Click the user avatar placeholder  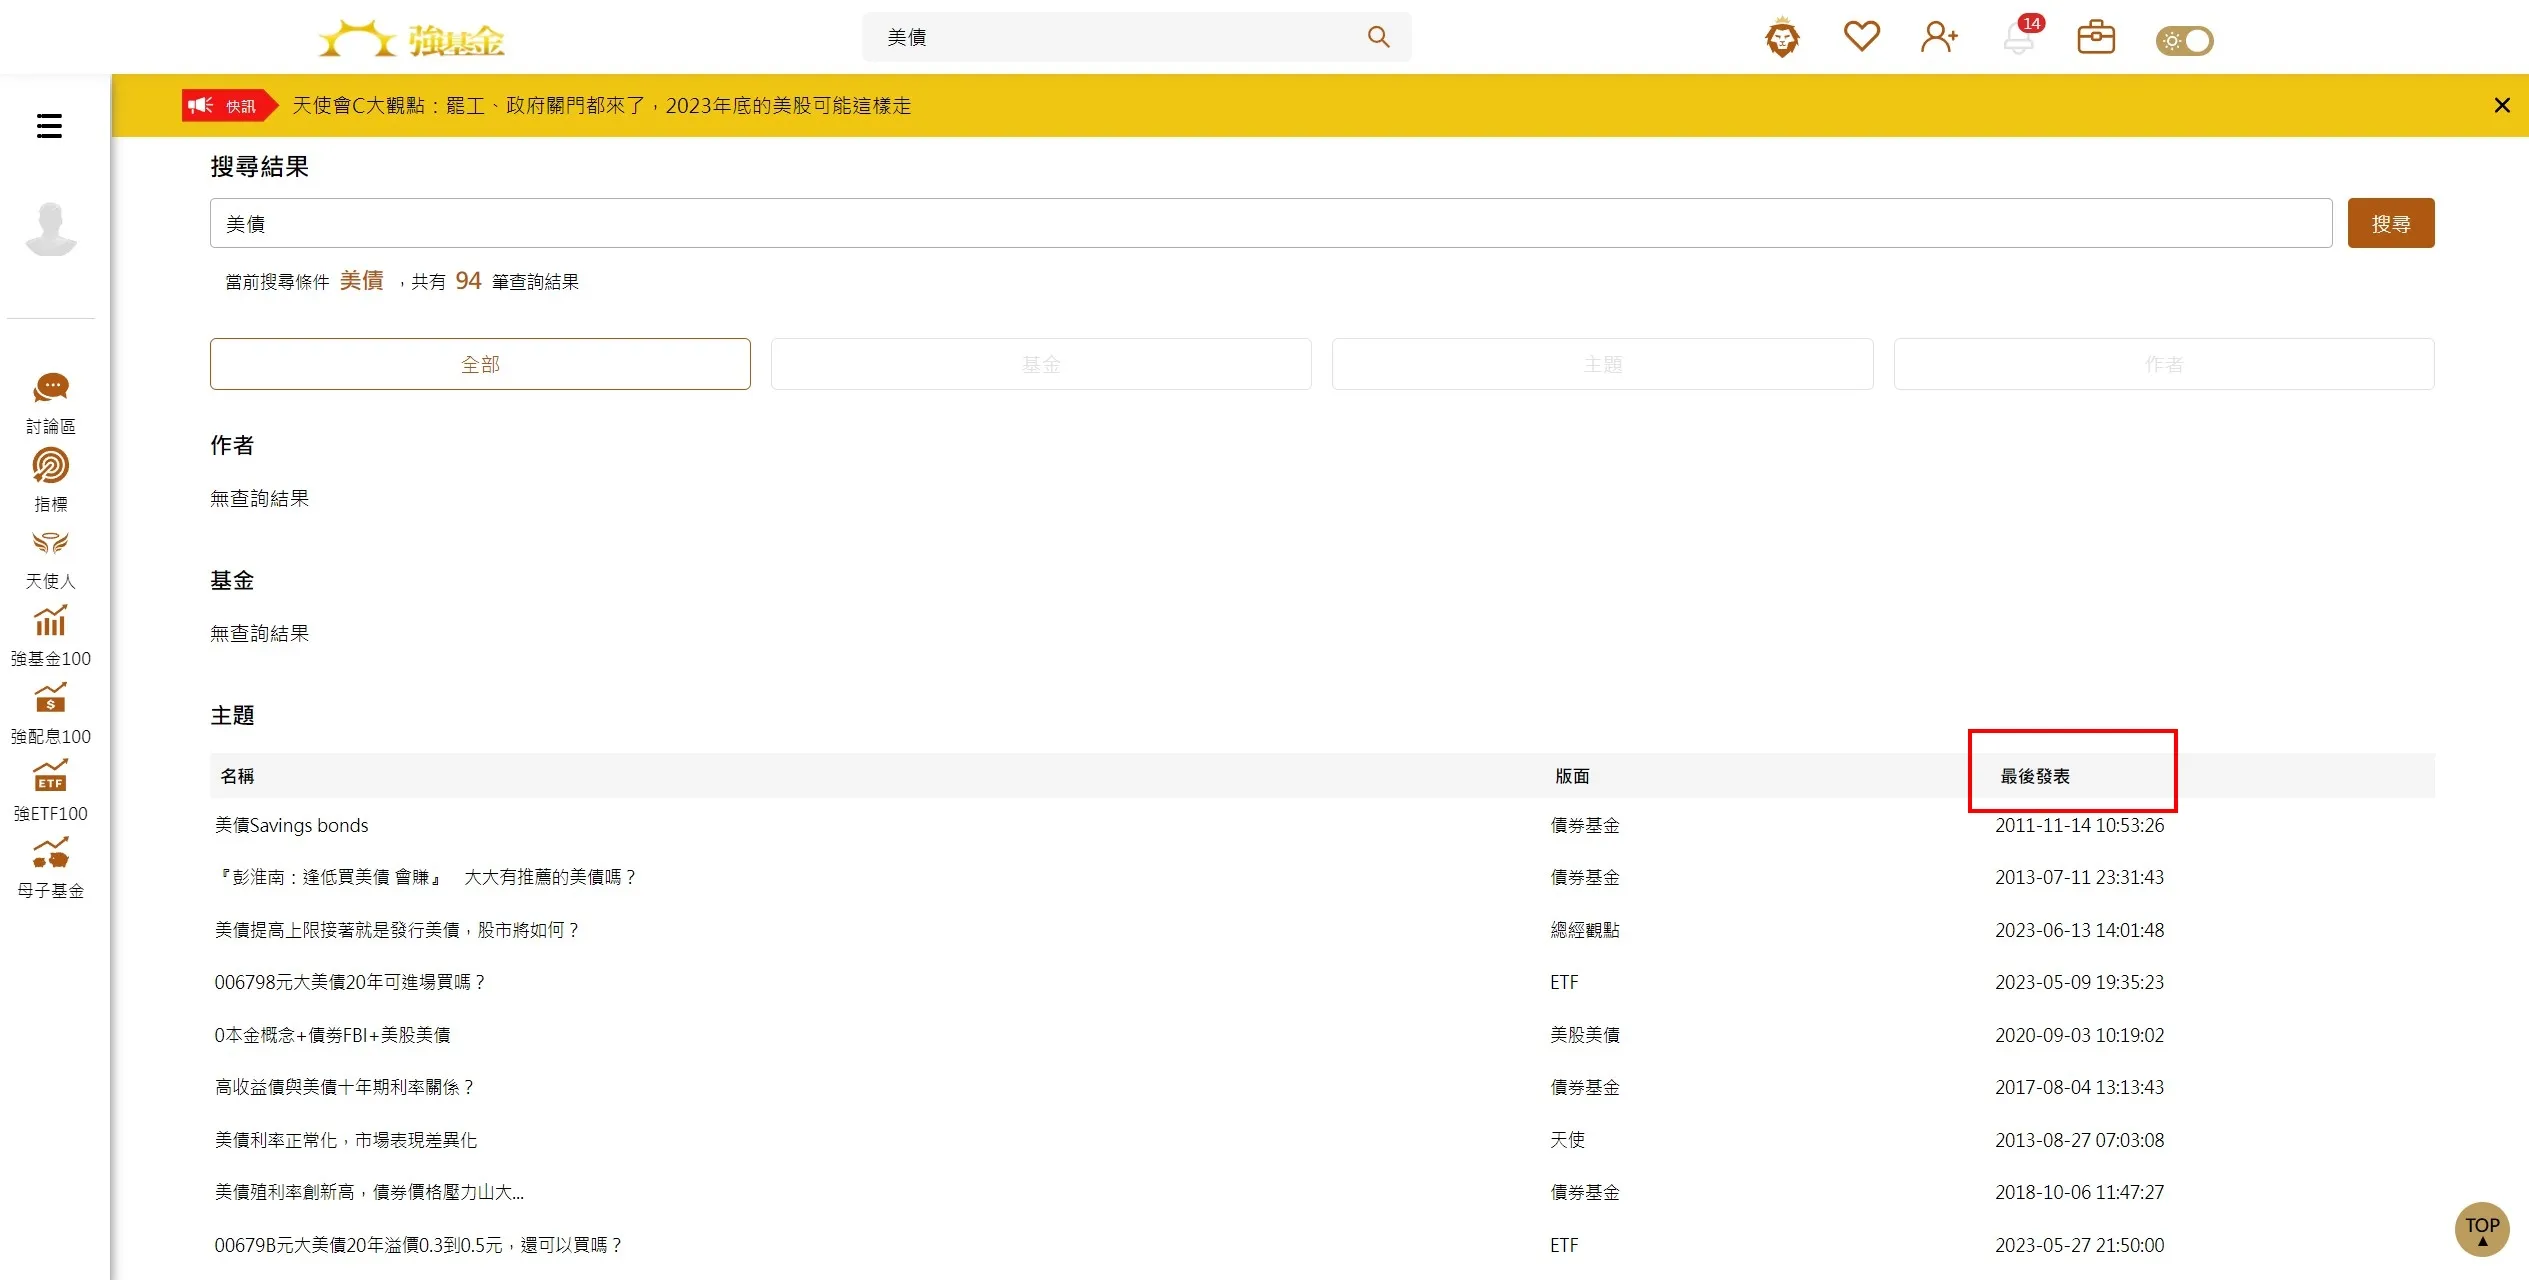51,229
